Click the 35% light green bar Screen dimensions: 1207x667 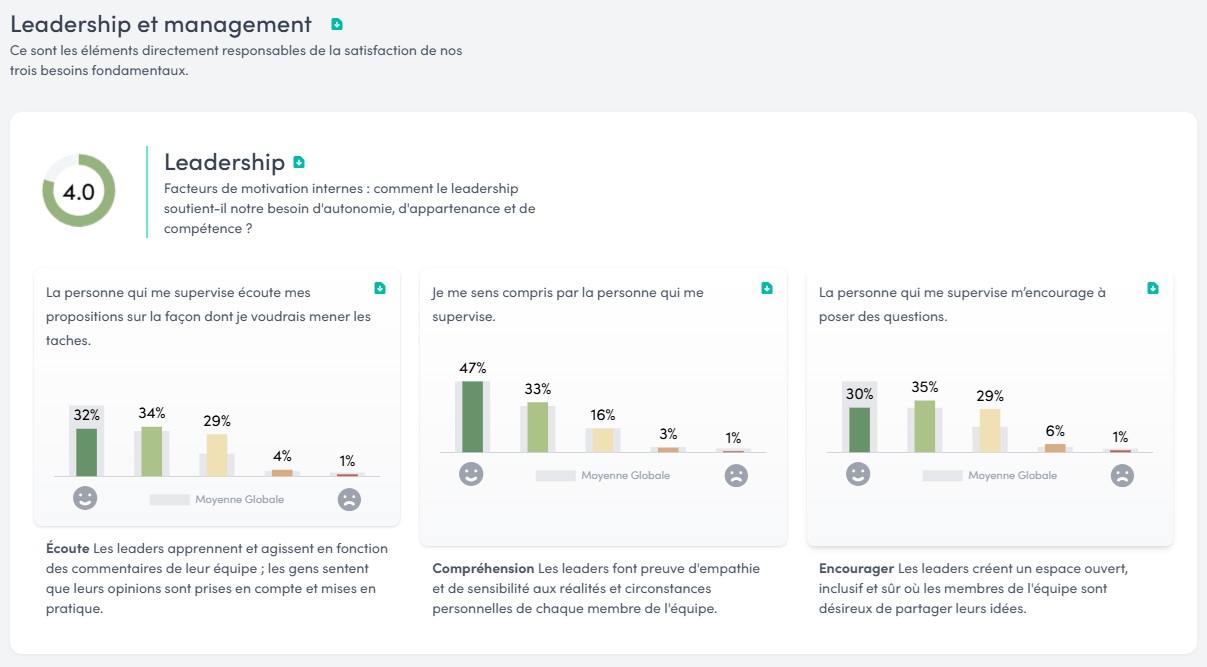(925, 426)
